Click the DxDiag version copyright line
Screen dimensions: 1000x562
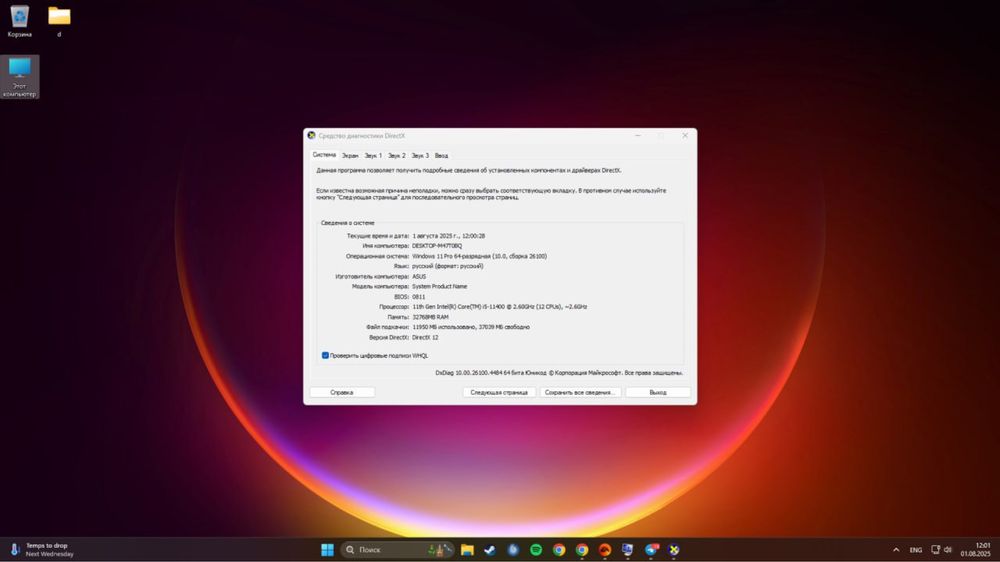(559, 373)
